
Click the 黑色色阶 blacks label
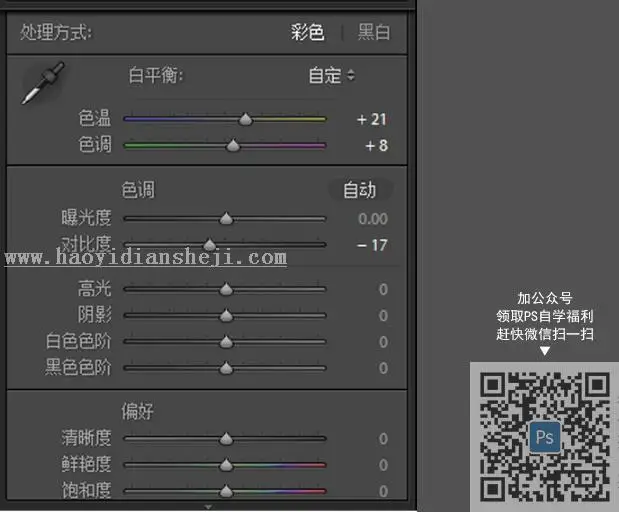point(78,368)
